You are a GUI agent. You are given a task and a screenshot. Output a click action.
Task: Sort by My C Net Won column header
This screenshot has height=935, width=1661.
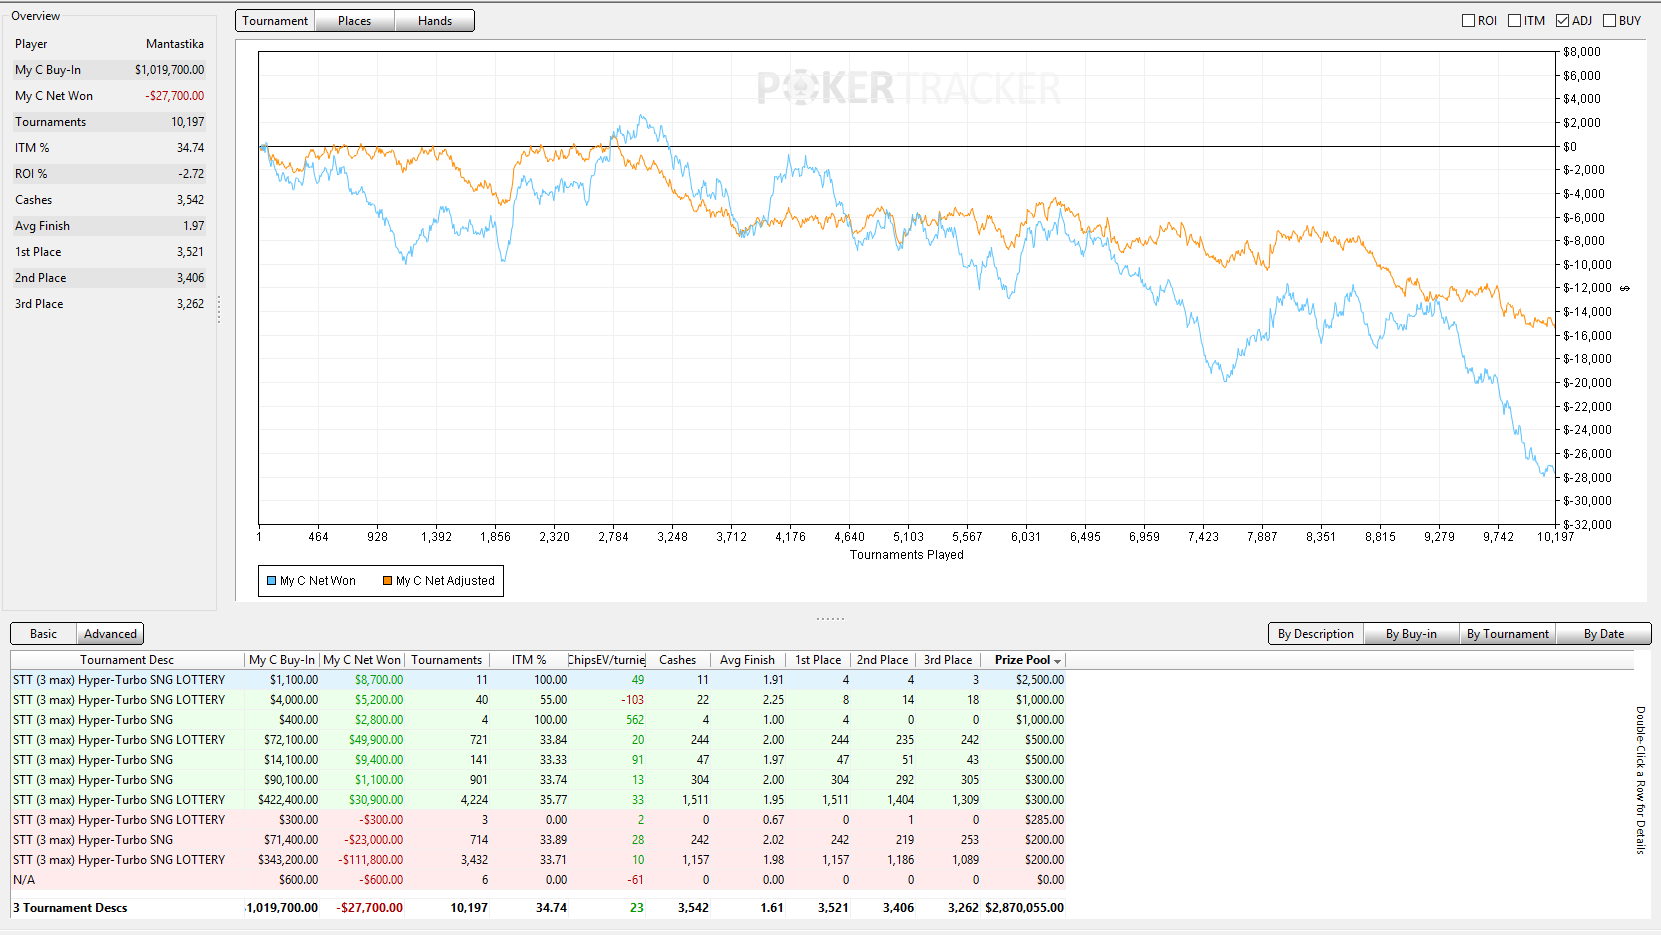coord(362,660)
